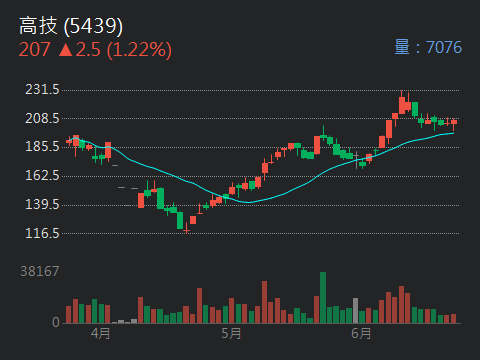The image size is (480, 360).
Task: Click the 4月 date axis label
Action: coord(100,333)
